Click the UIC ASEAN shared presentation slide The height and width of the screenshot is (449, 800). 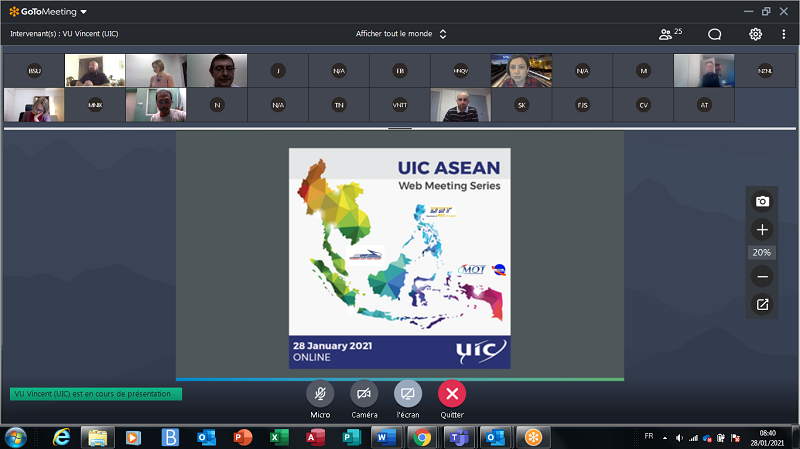point(399,258)
